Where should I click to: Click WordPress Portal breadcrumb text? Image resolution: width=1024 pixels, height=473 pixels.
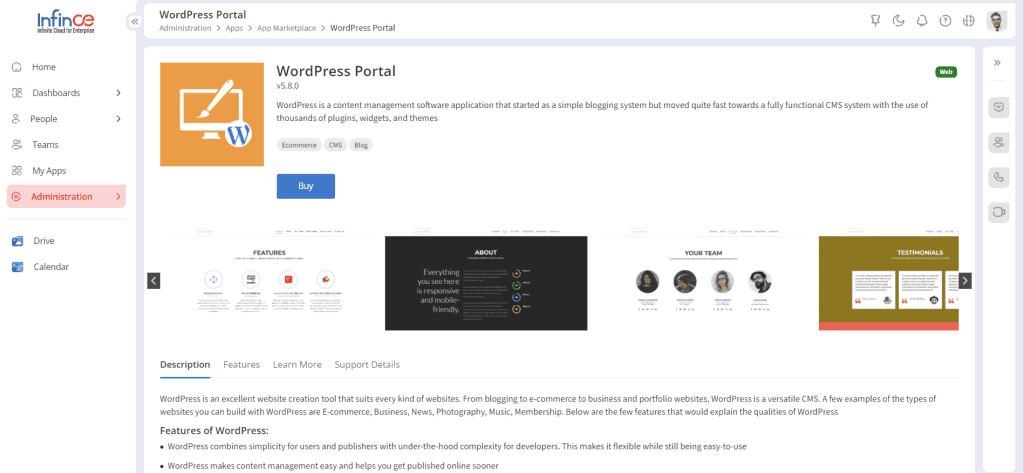362,28
